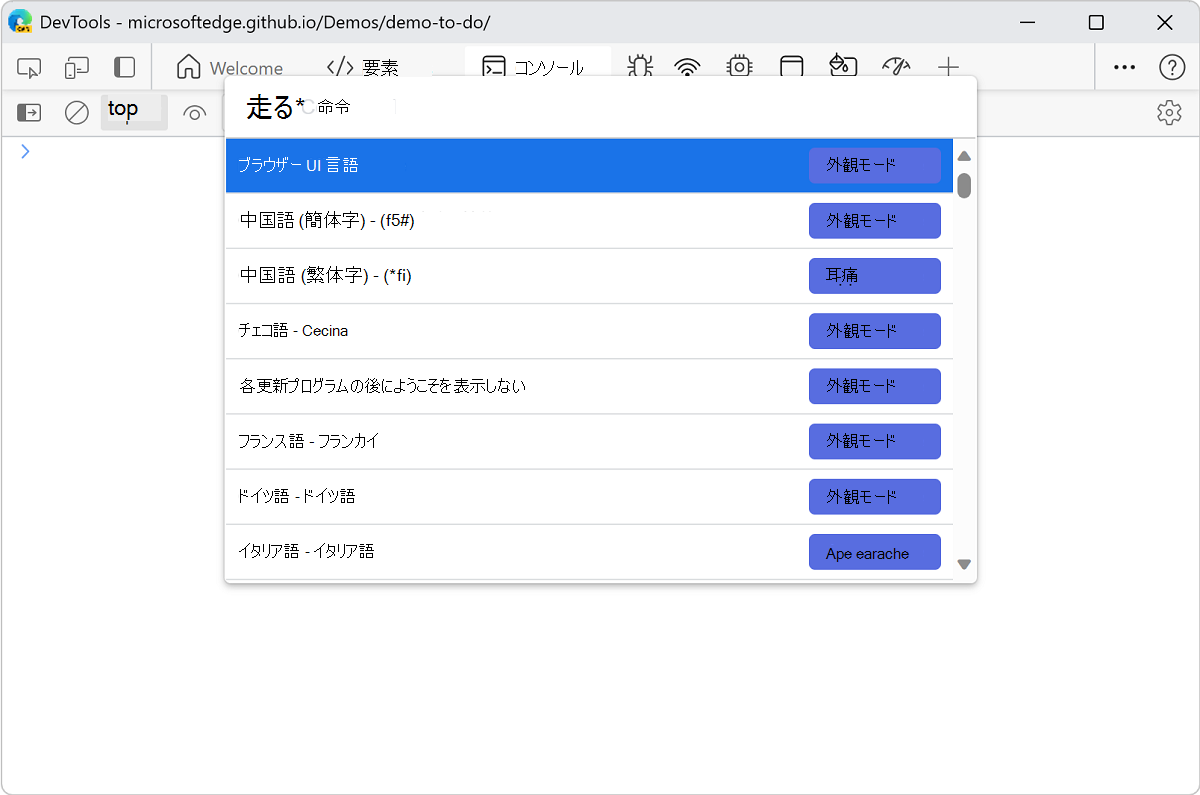This screenshot has height=795, width=1200.
Task: Click the device emulation toggle icon
Action: point(76,67)
